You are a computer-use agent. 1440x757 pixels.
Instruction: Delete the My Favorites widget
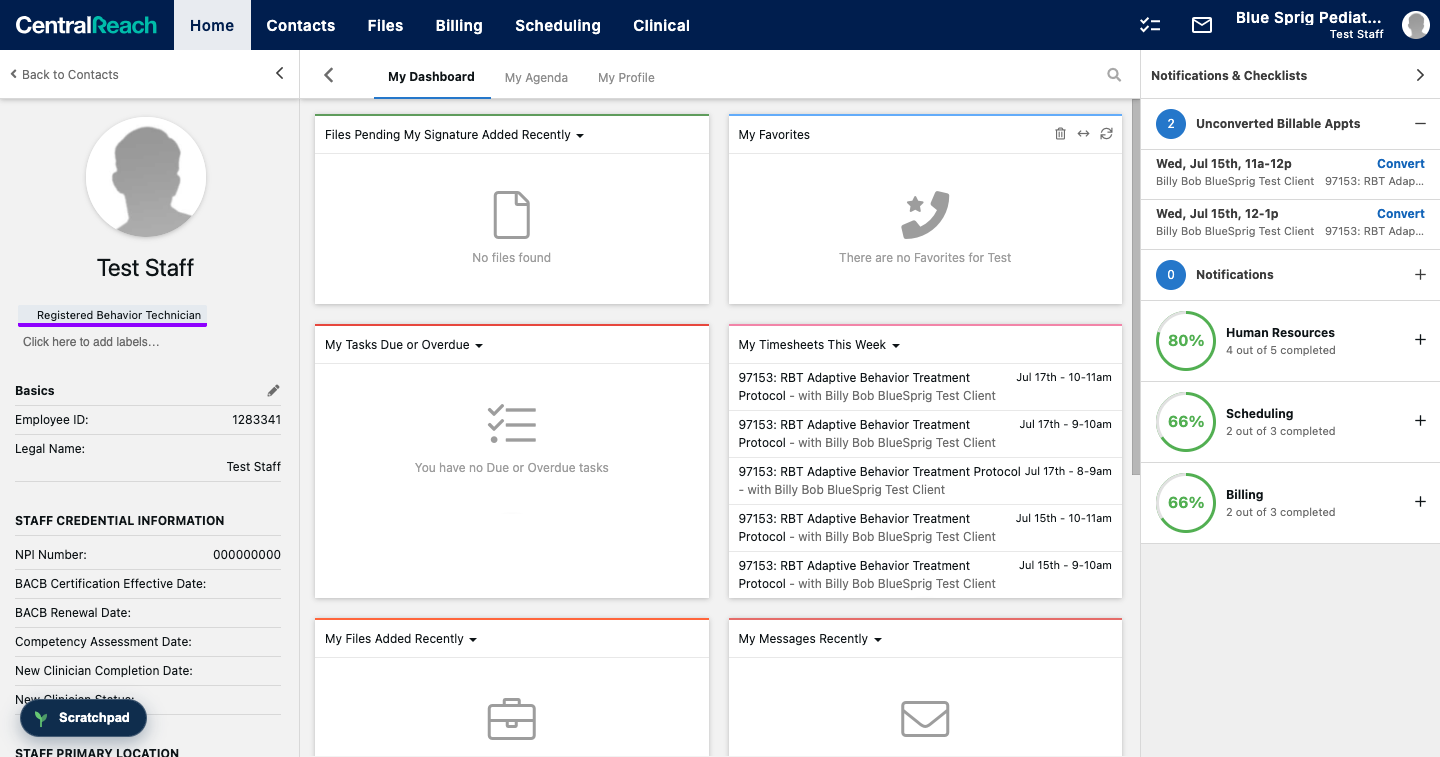click(x=1060, y=134)
